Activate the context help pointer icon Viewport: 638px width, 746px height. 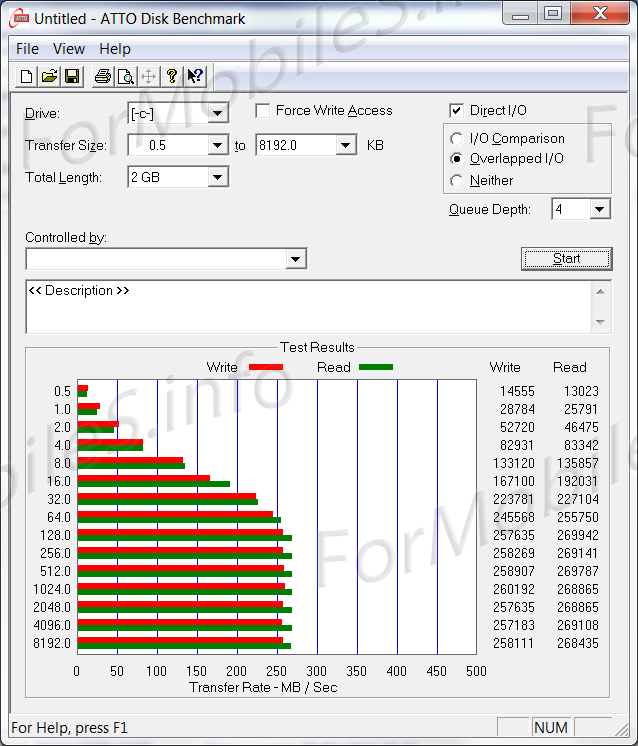tap(195, 76)
